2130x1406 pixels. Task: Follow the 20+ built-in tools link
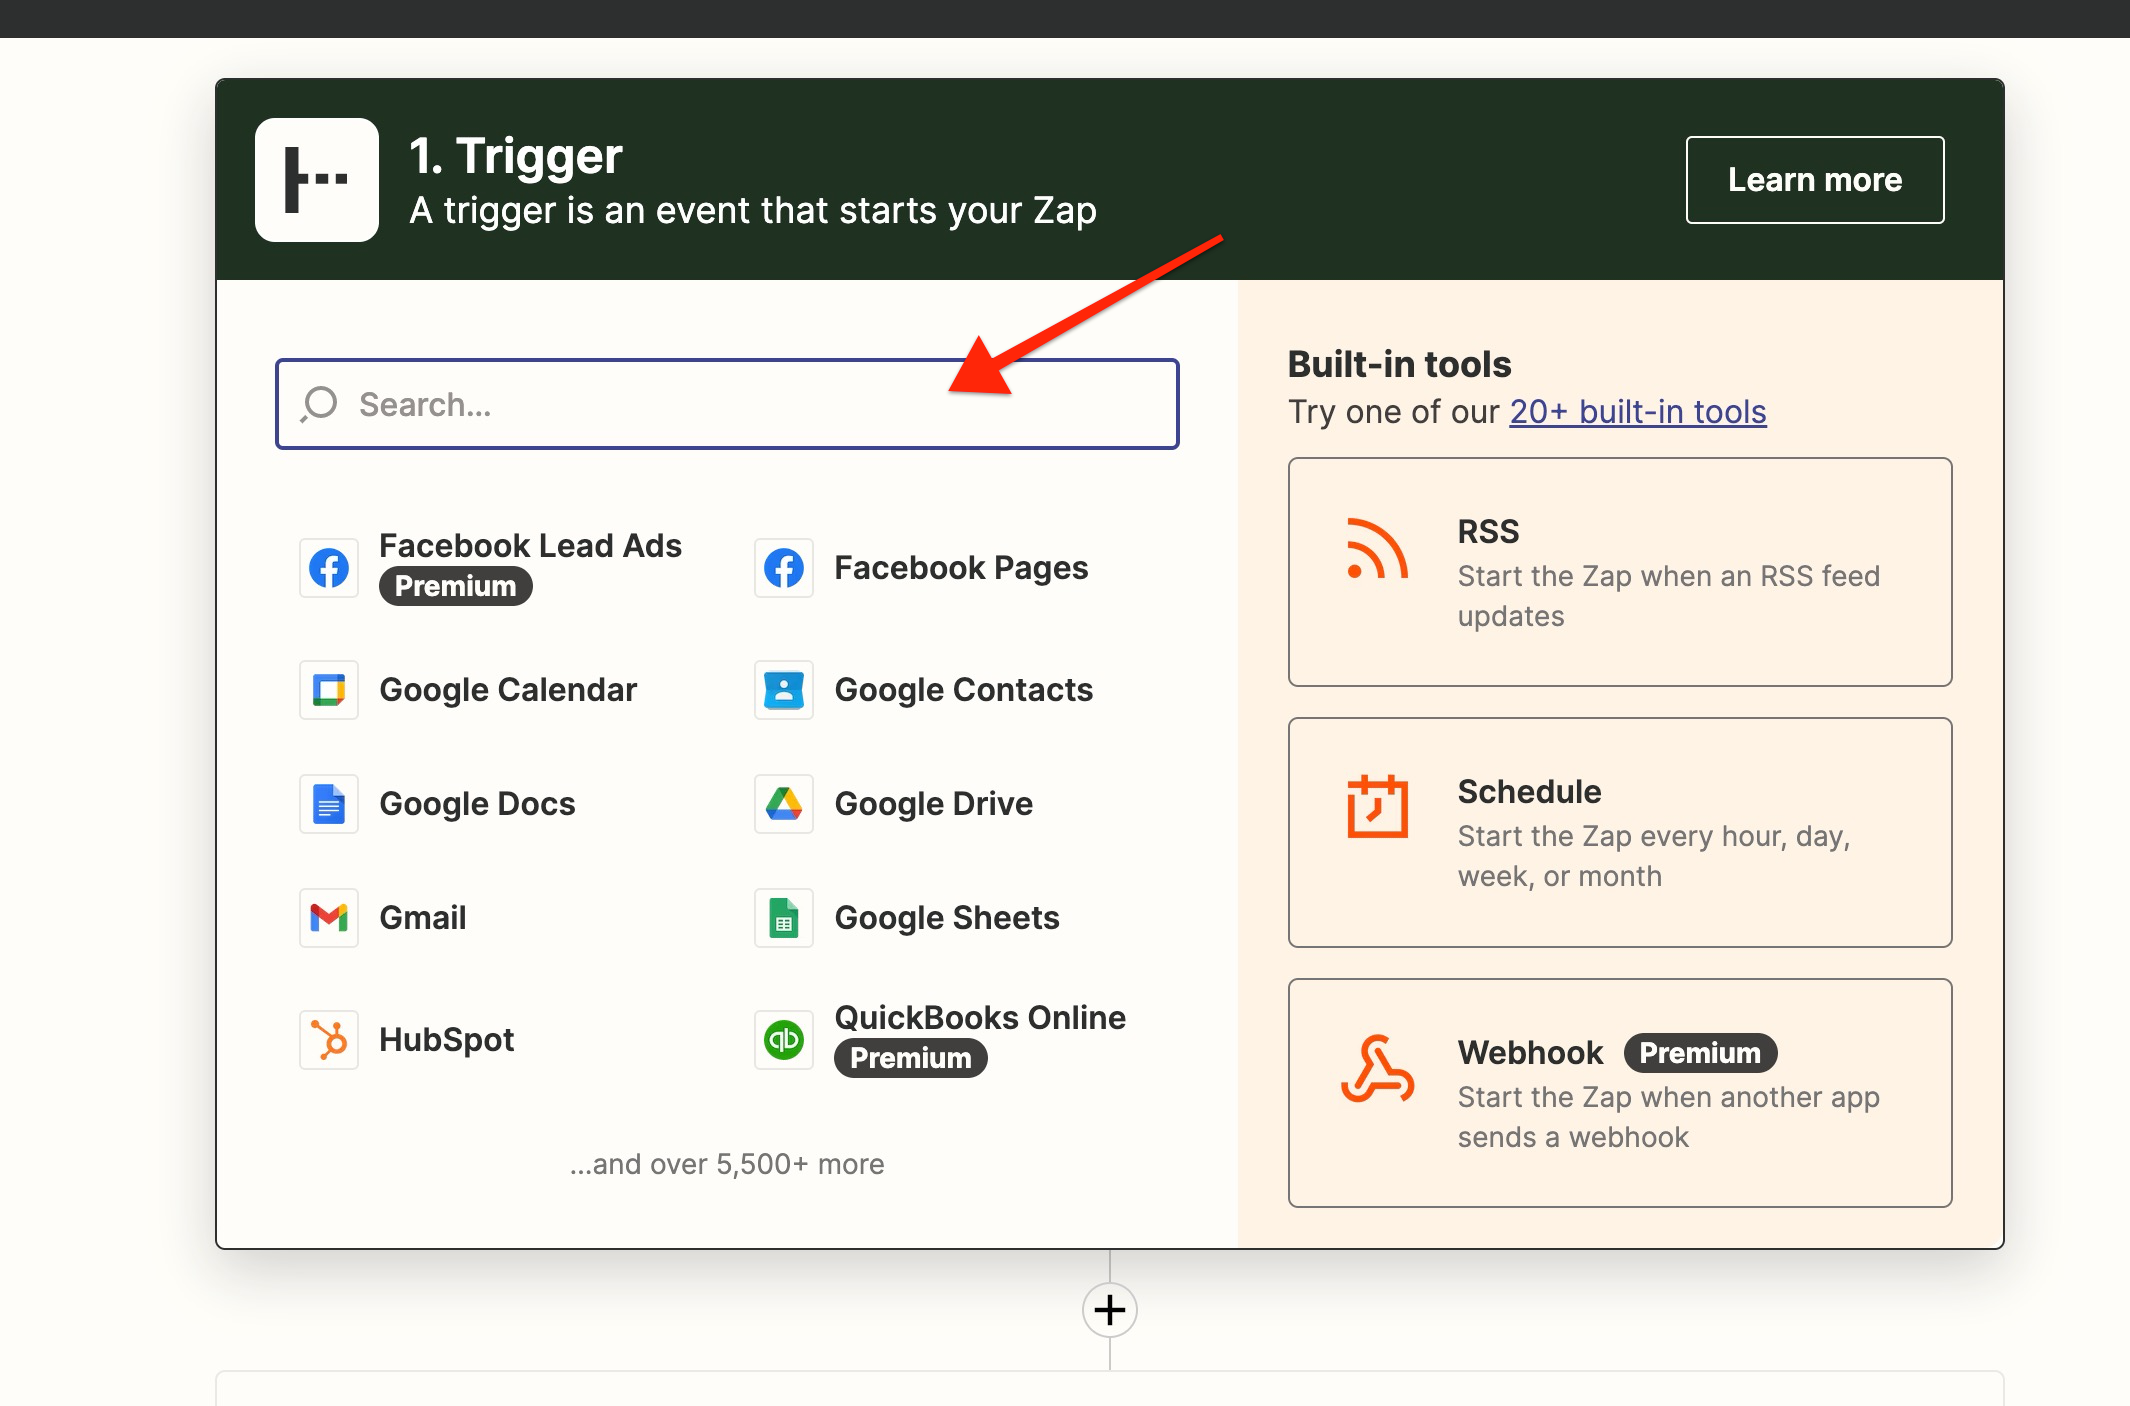tap(1638, 412)
